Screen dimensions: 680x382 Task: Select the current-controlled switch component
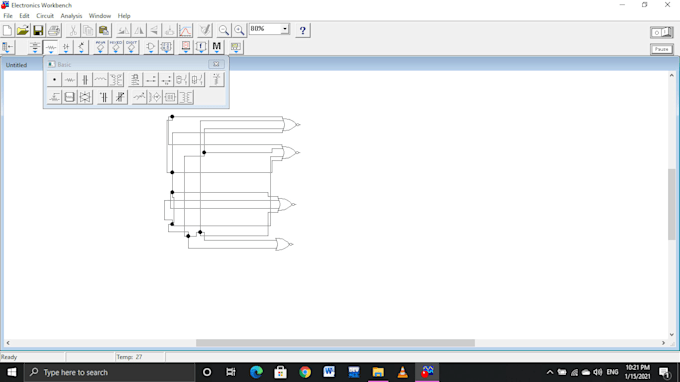[197, 80]
